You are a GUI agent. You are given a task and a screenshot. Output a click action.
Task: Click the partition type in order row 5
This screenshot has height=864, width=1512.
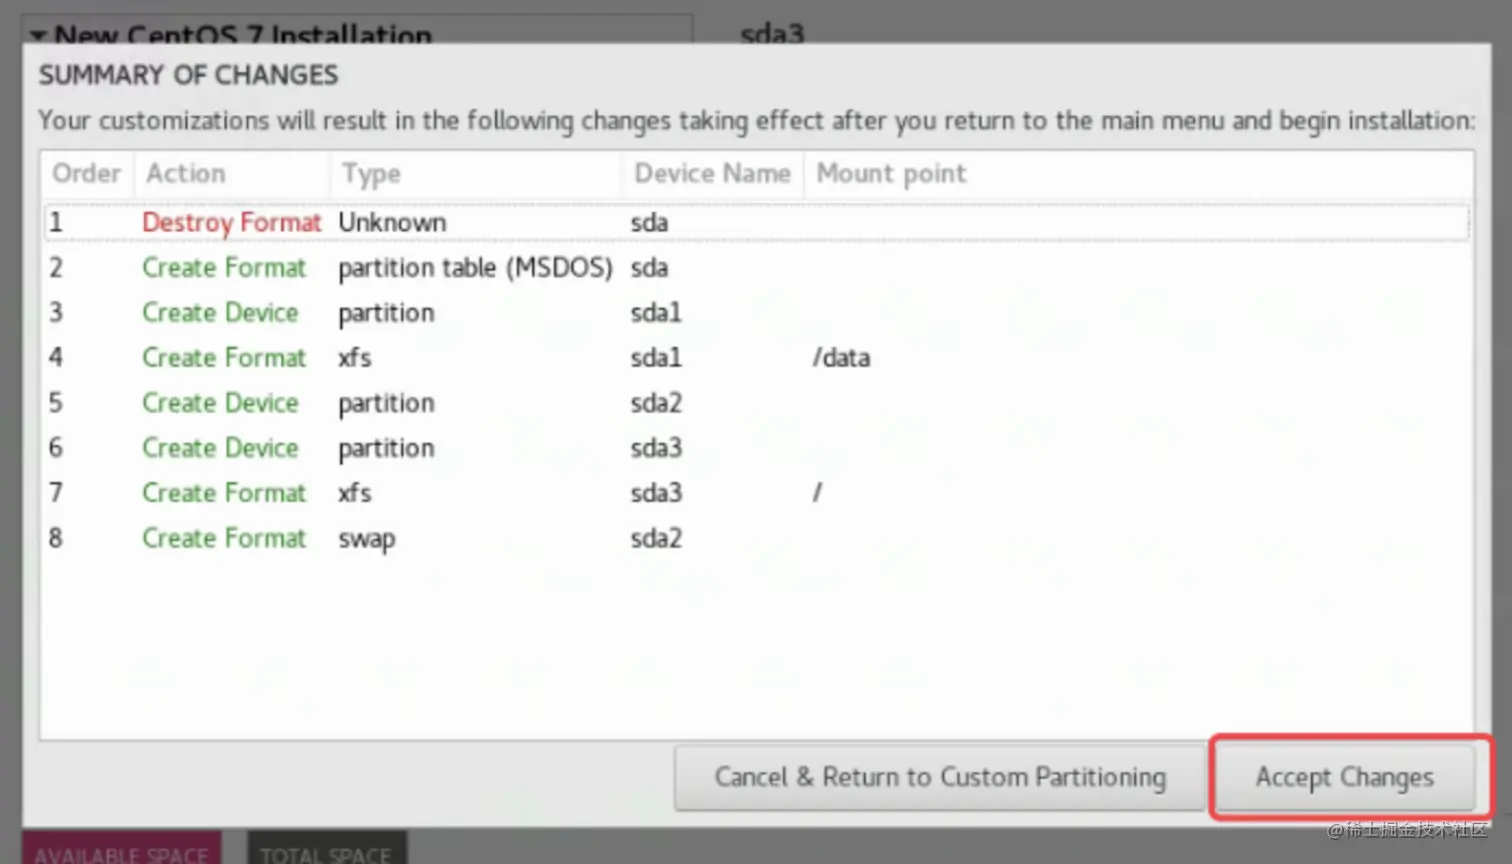(386, 404)
